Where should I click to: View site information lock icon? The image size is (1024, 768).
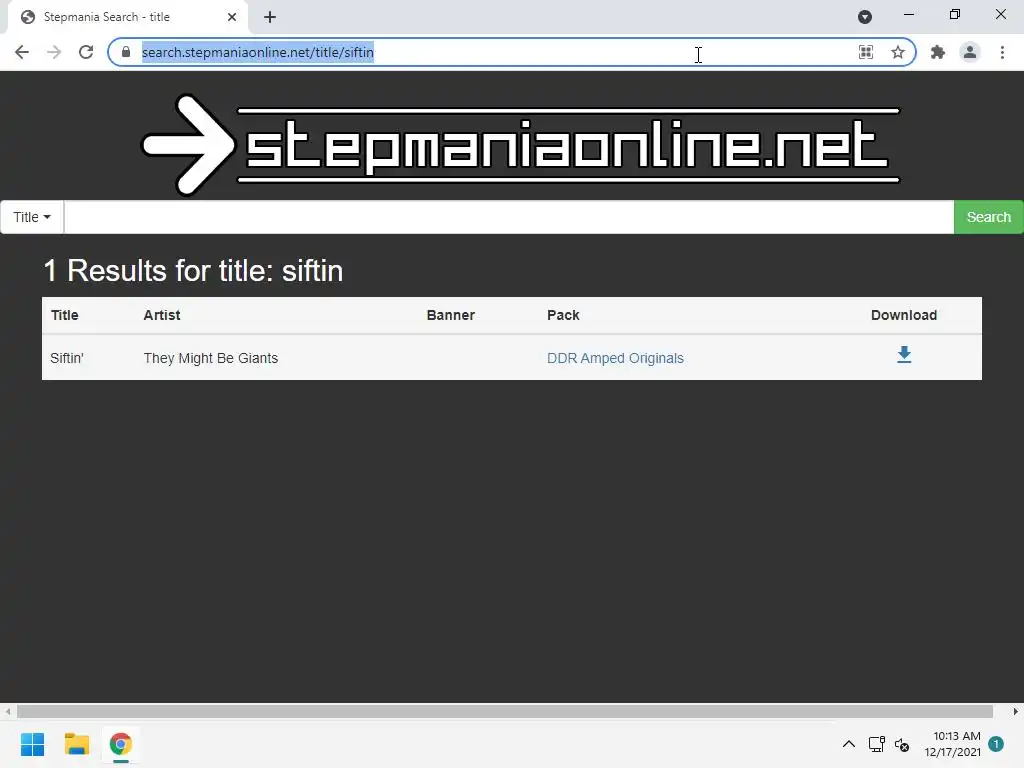(x=126, y=52)
